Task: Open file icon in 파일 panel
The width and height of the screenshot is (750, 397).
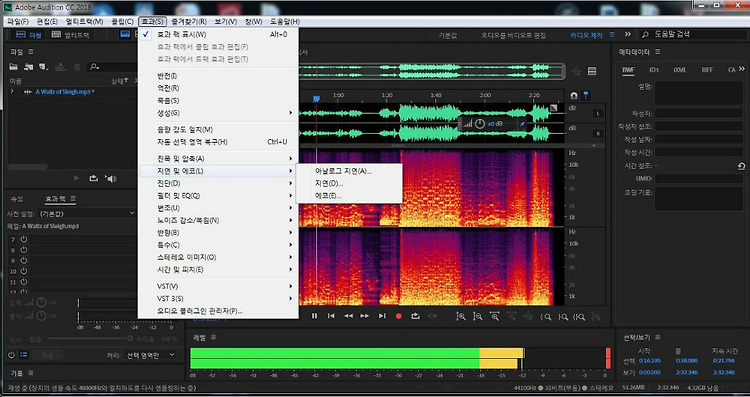Action: pos(14,67)
